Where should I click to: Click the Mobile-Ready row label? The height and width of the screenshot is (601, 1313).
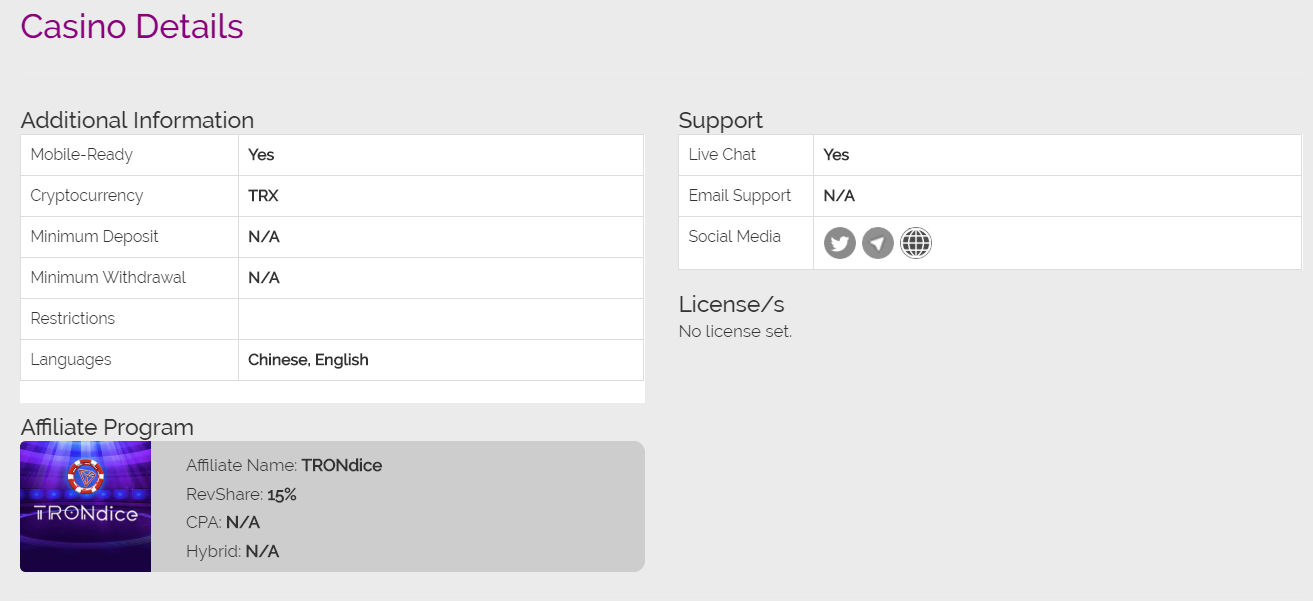tap(82, 155)
